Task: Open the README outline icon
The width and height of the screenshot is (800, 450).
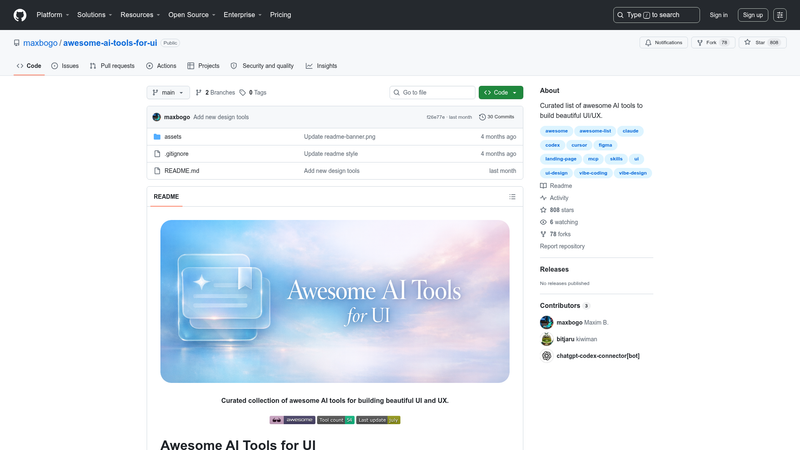Action: coord(512,196)
